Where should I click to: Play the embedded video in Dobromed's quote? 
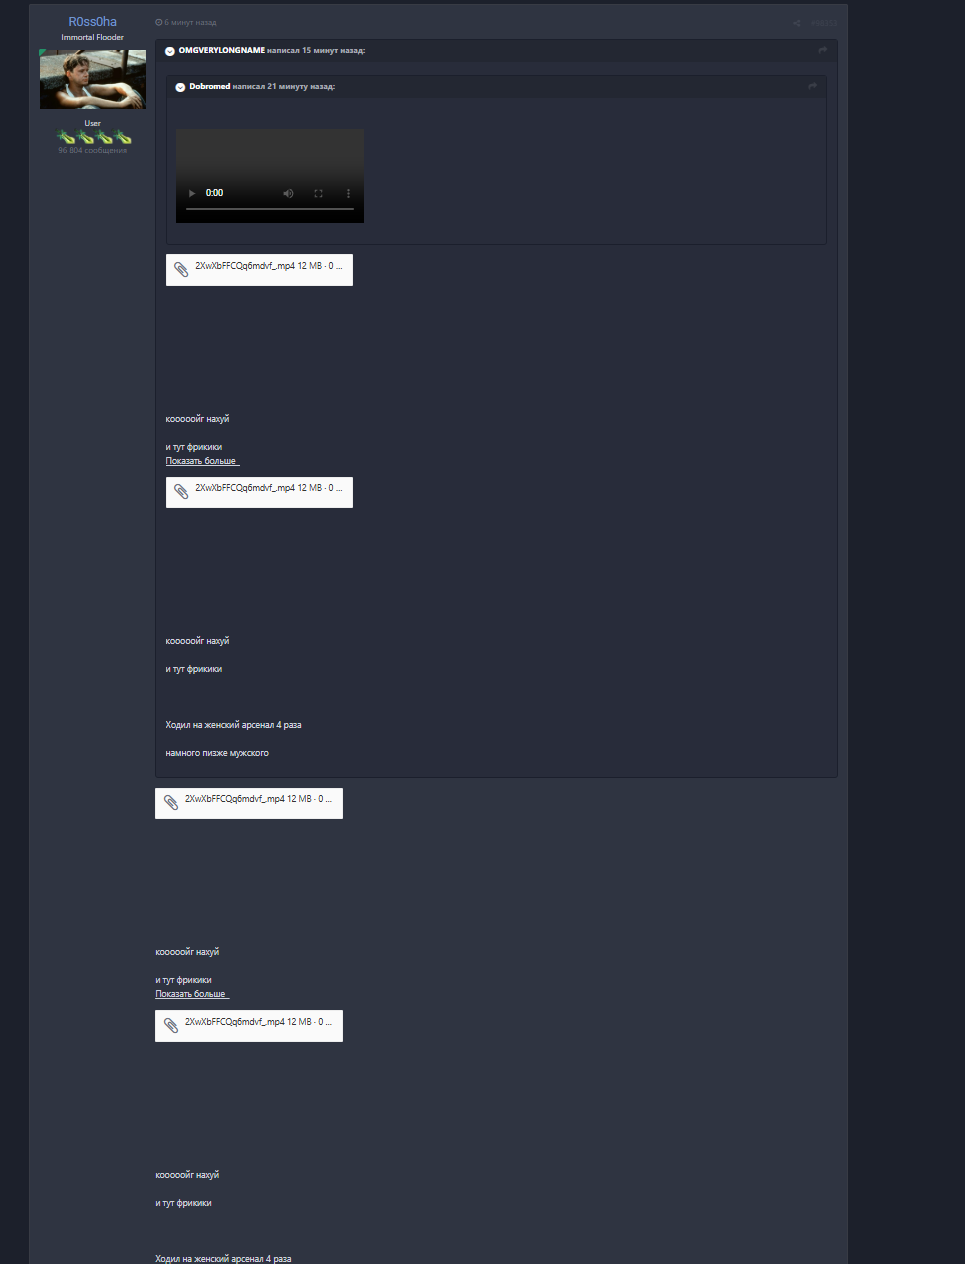[x=192, y=193]
